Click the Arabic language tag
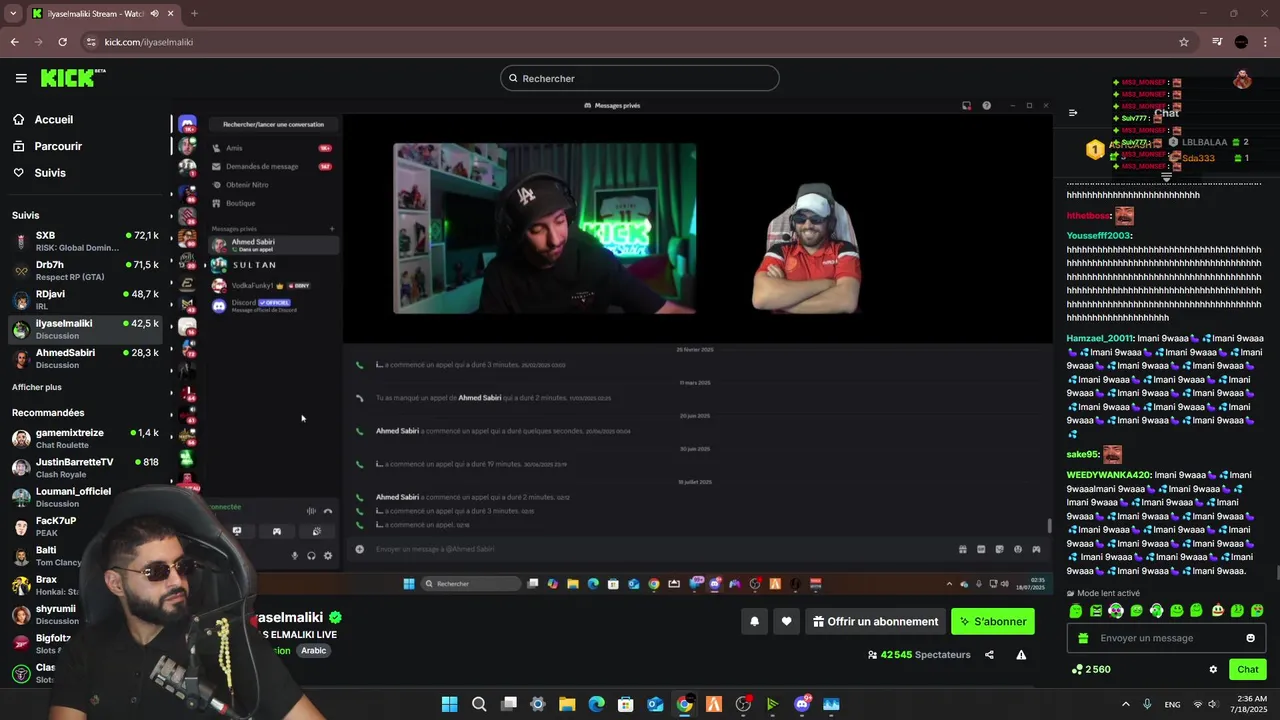This screenshot has width=1280, height=720. coord(314,650)
